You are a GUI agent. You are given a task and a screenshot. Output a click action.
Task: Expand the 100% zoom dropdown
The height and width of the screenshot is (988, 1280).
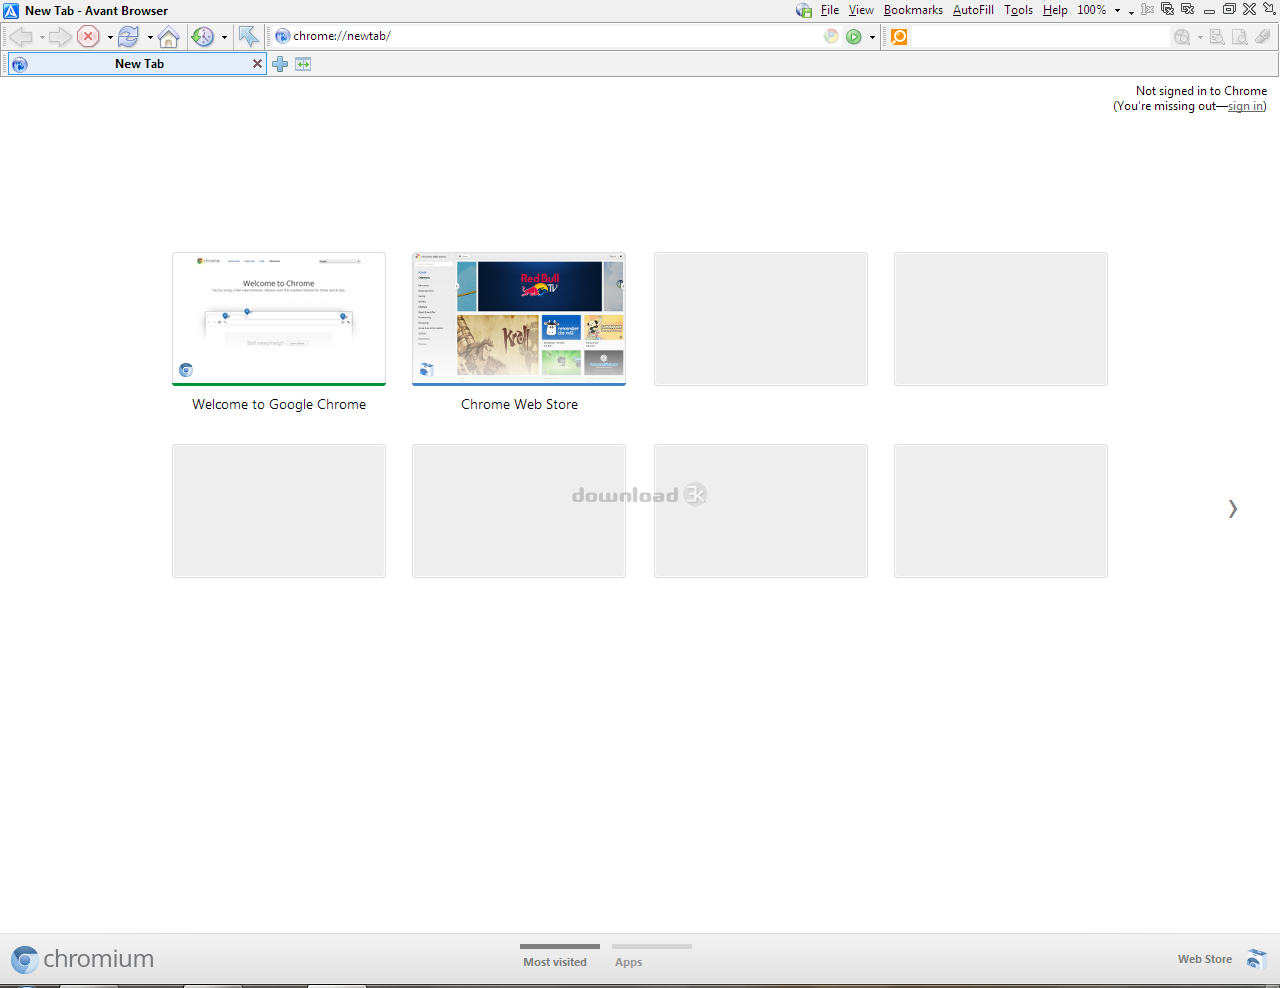pyautogui.click(x=1117, y=11)
